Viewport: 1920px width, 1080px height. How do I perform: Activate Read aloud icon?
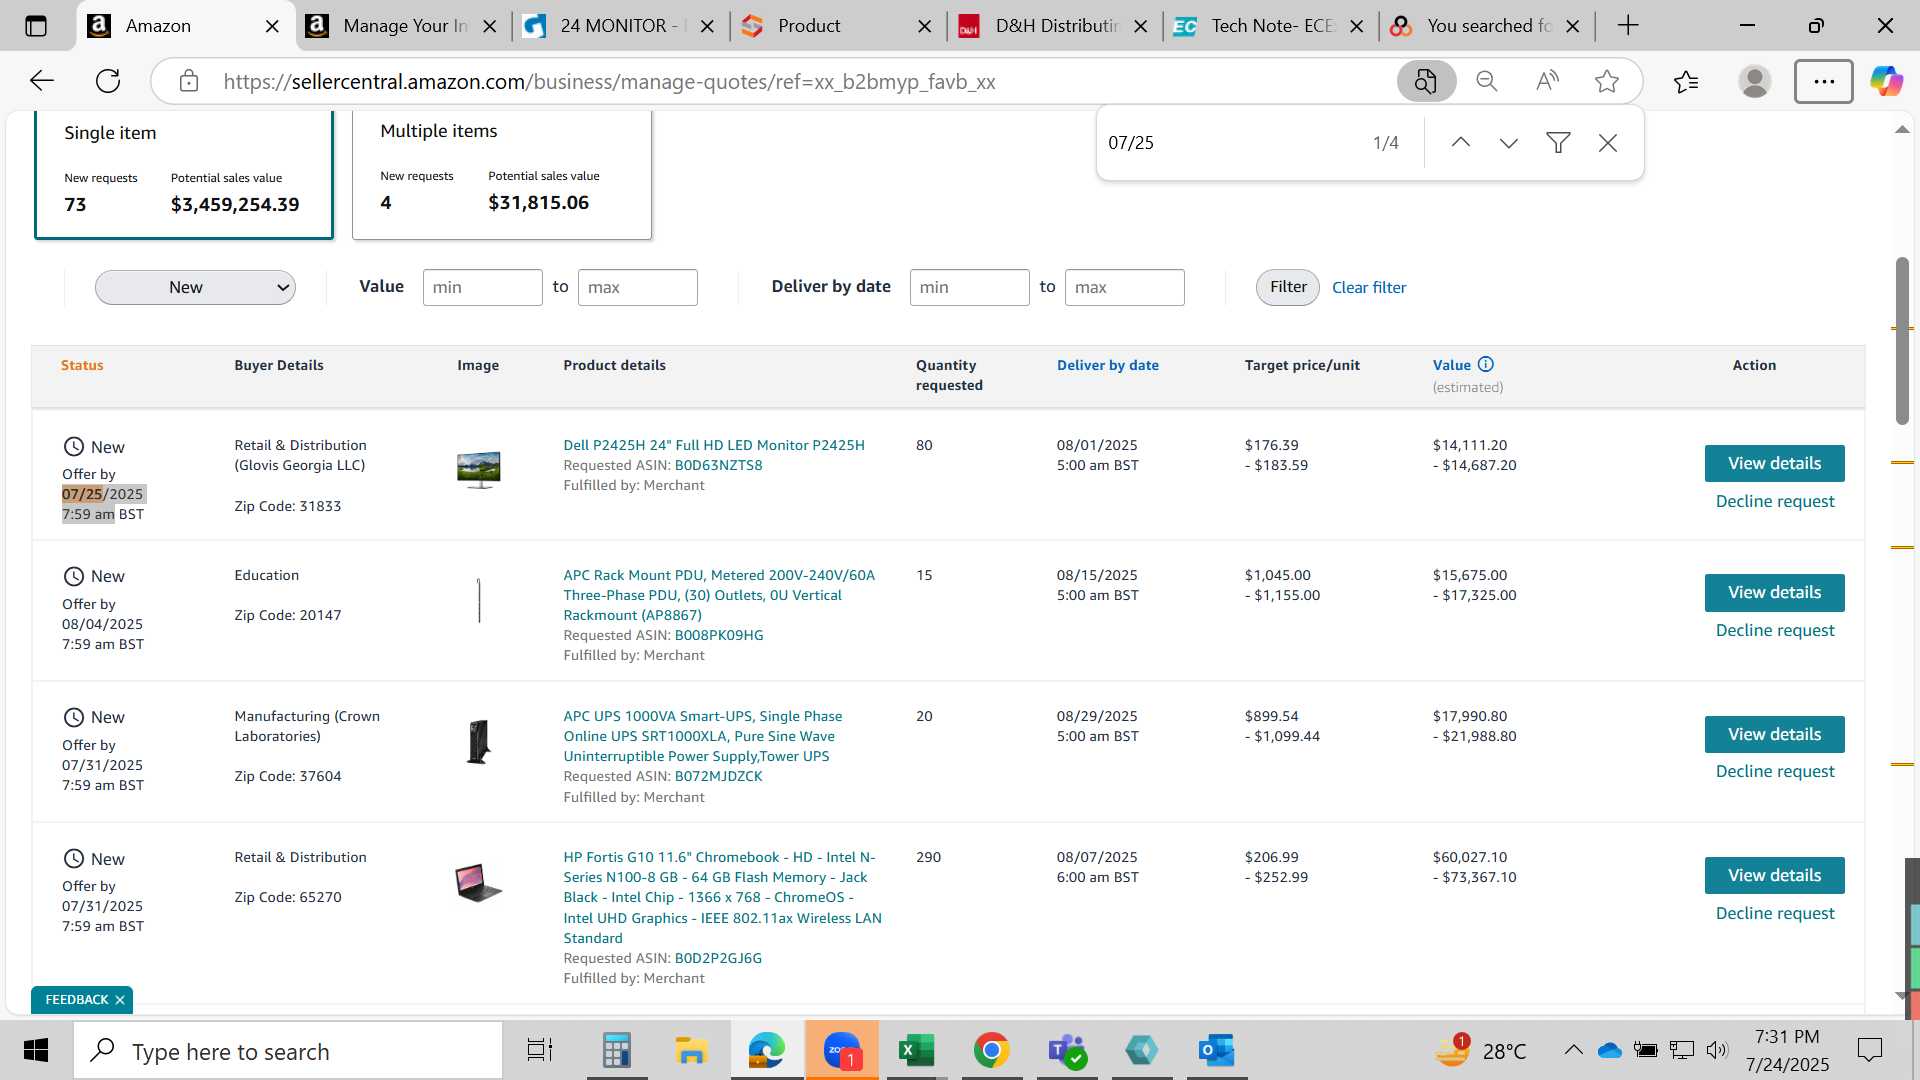pos(1547,81)
